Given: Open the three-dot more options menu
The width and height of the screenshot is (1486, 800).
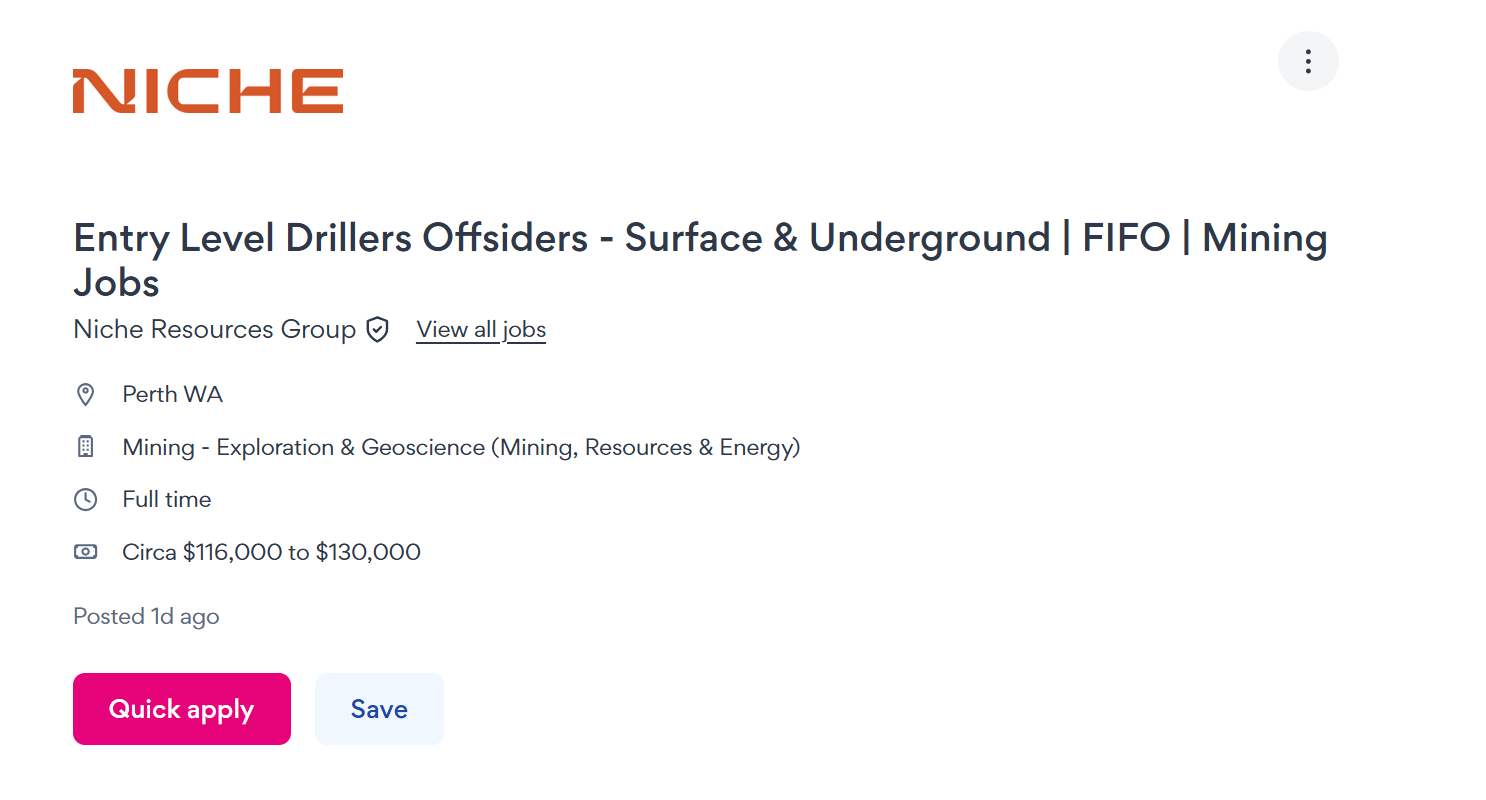Looking at the screenshot, I should [x=1308, y=61].
